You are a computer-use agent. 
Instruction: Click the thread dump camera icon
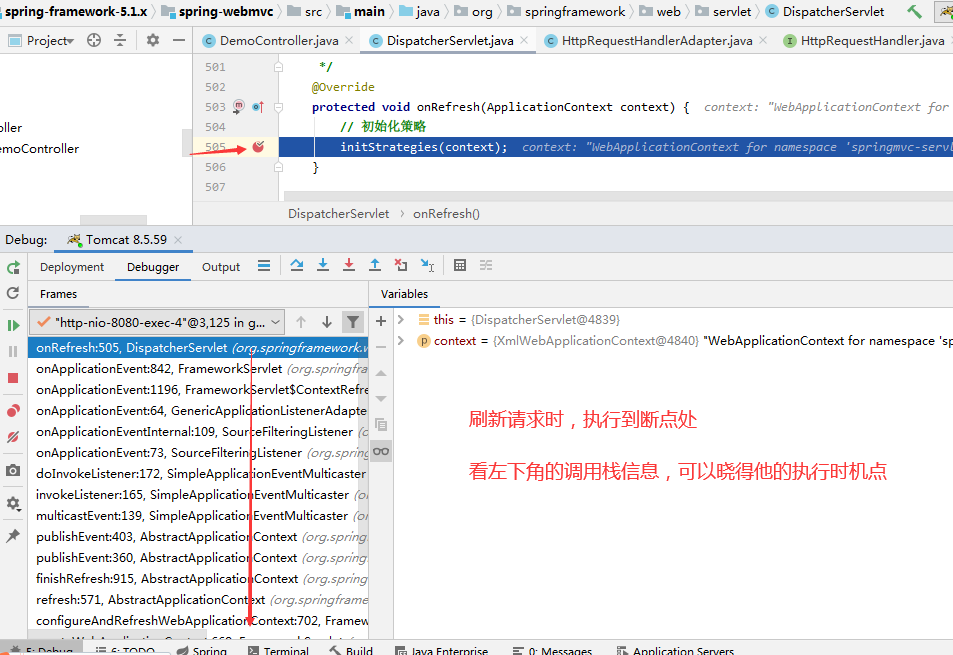pos(13,470)
